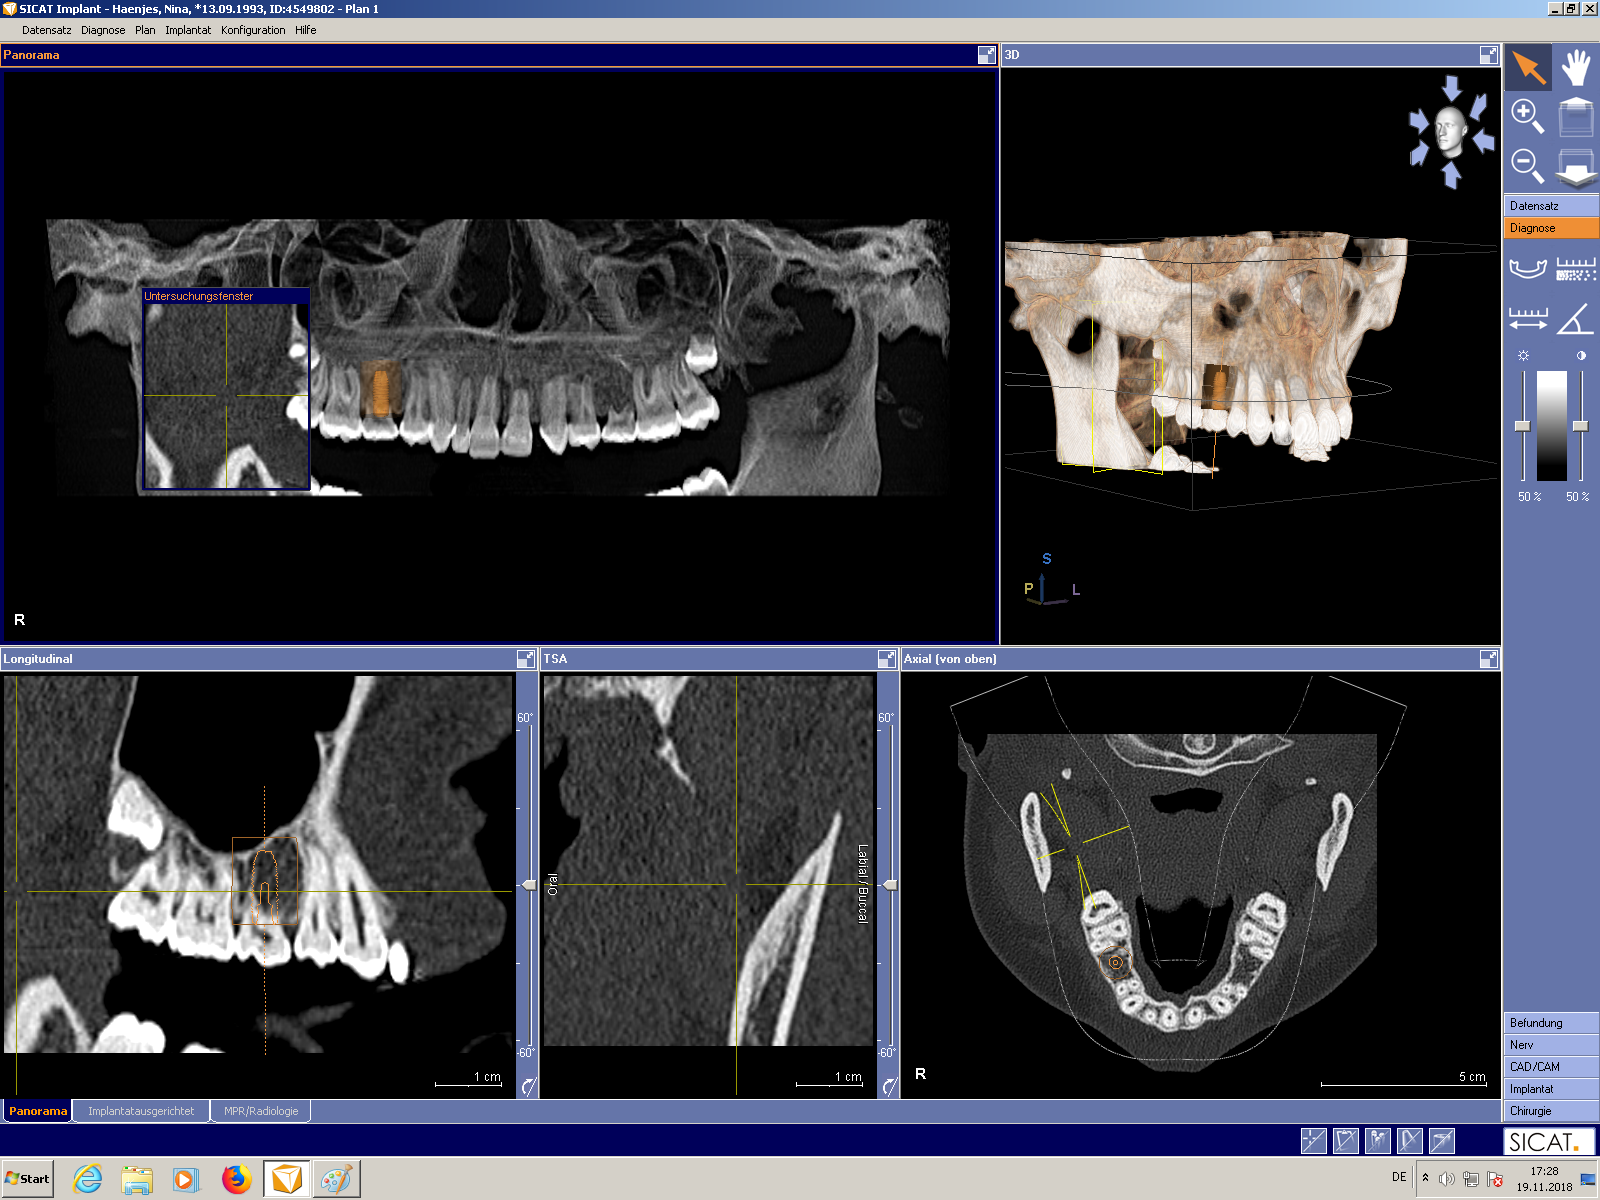Open the Plan menu
Viewport: 1600px width, 1200px height.
(145, 30)
